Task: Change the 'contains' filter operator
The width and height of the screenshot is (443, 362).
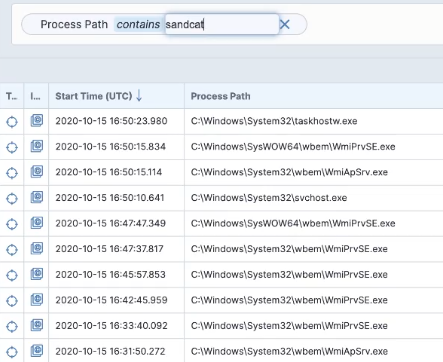Action: pyautogui.click(x=138, y=24)
